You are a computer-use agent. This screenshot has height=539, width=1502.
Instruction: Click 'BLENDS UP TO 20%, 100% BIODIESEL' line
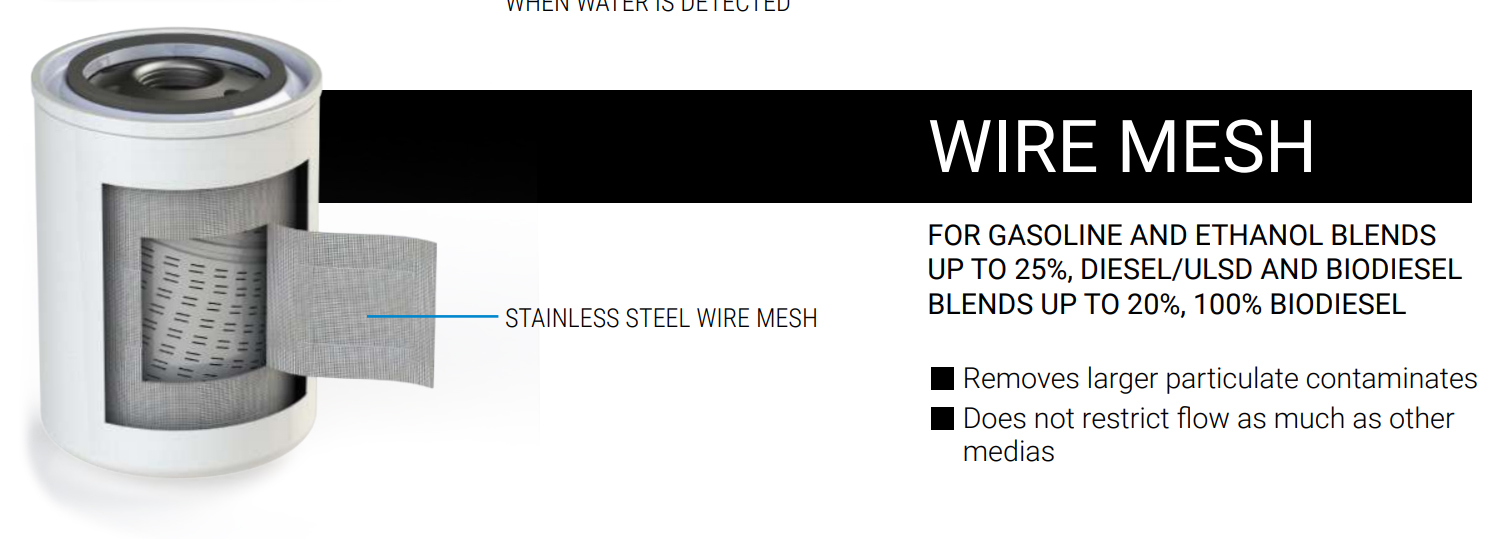[x=1167, y=304]
